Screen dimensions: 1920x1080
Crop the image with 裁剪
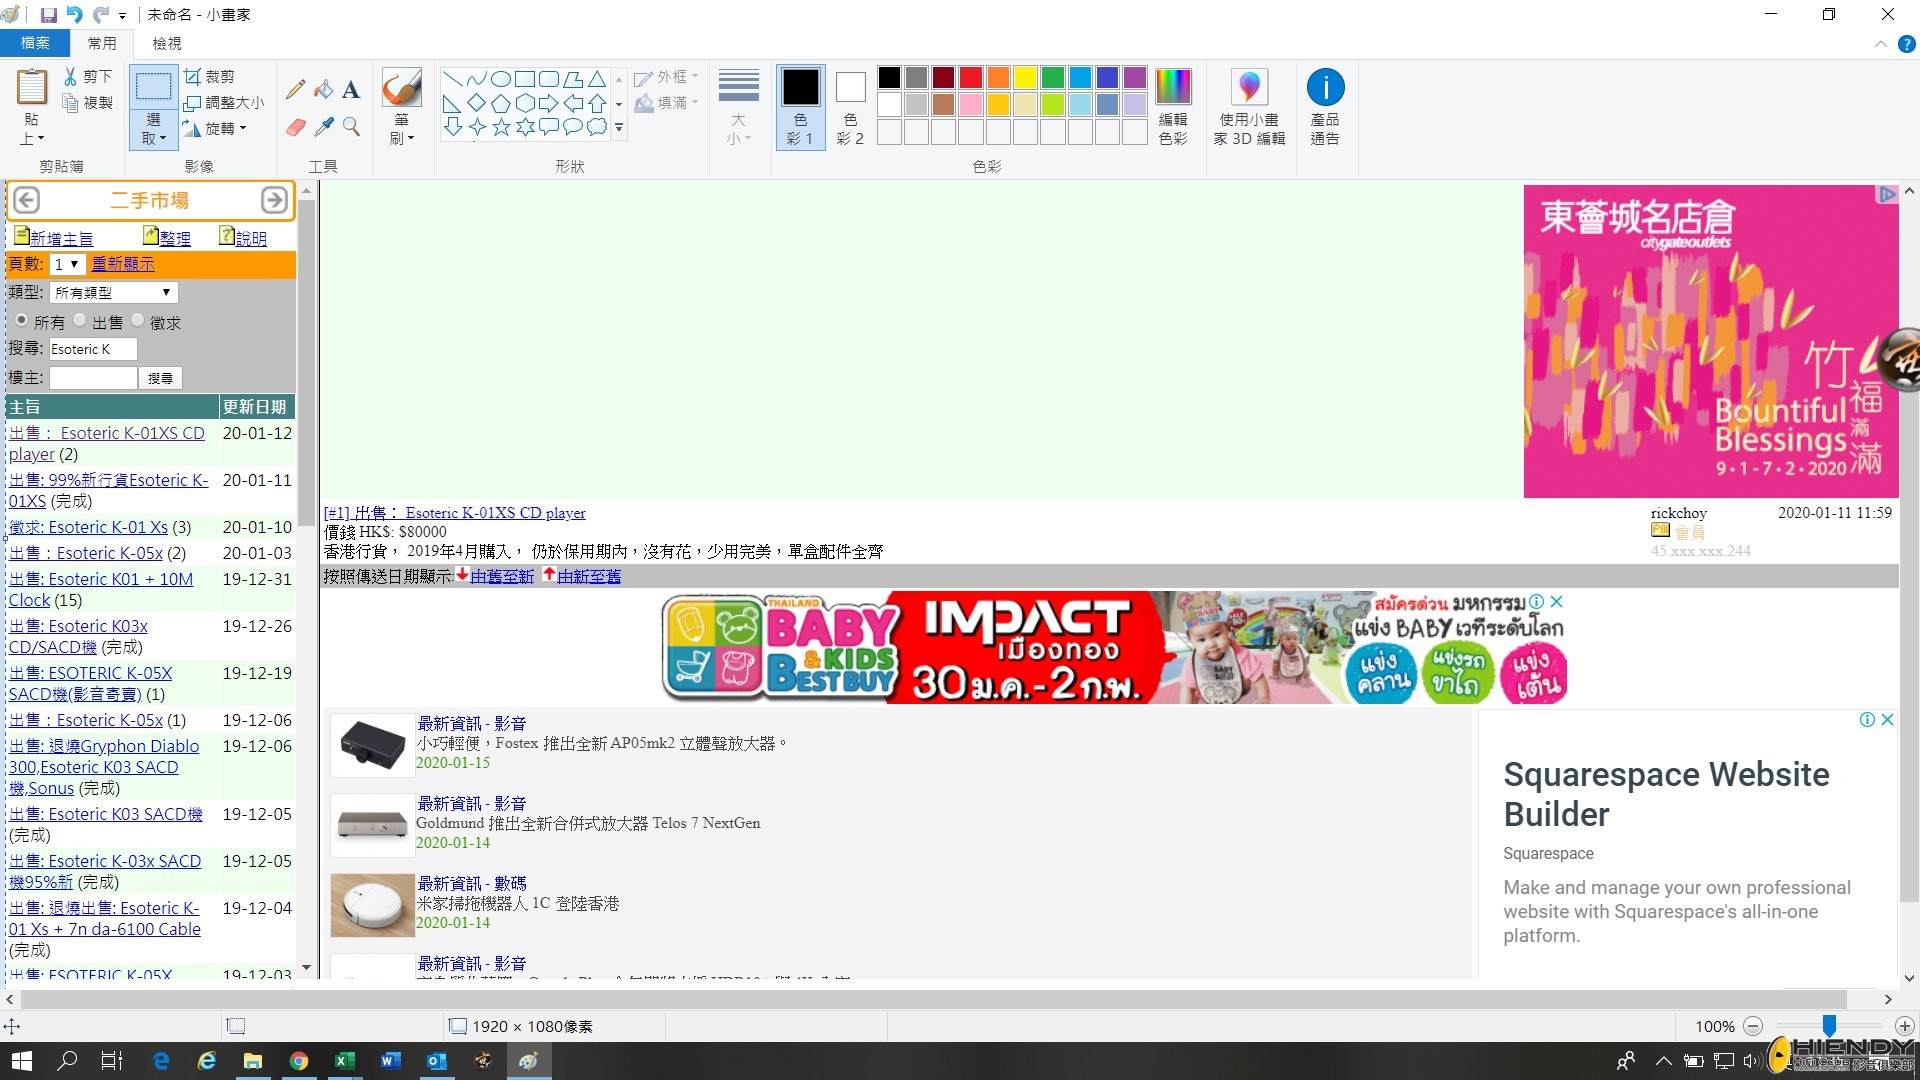[210, 77]
